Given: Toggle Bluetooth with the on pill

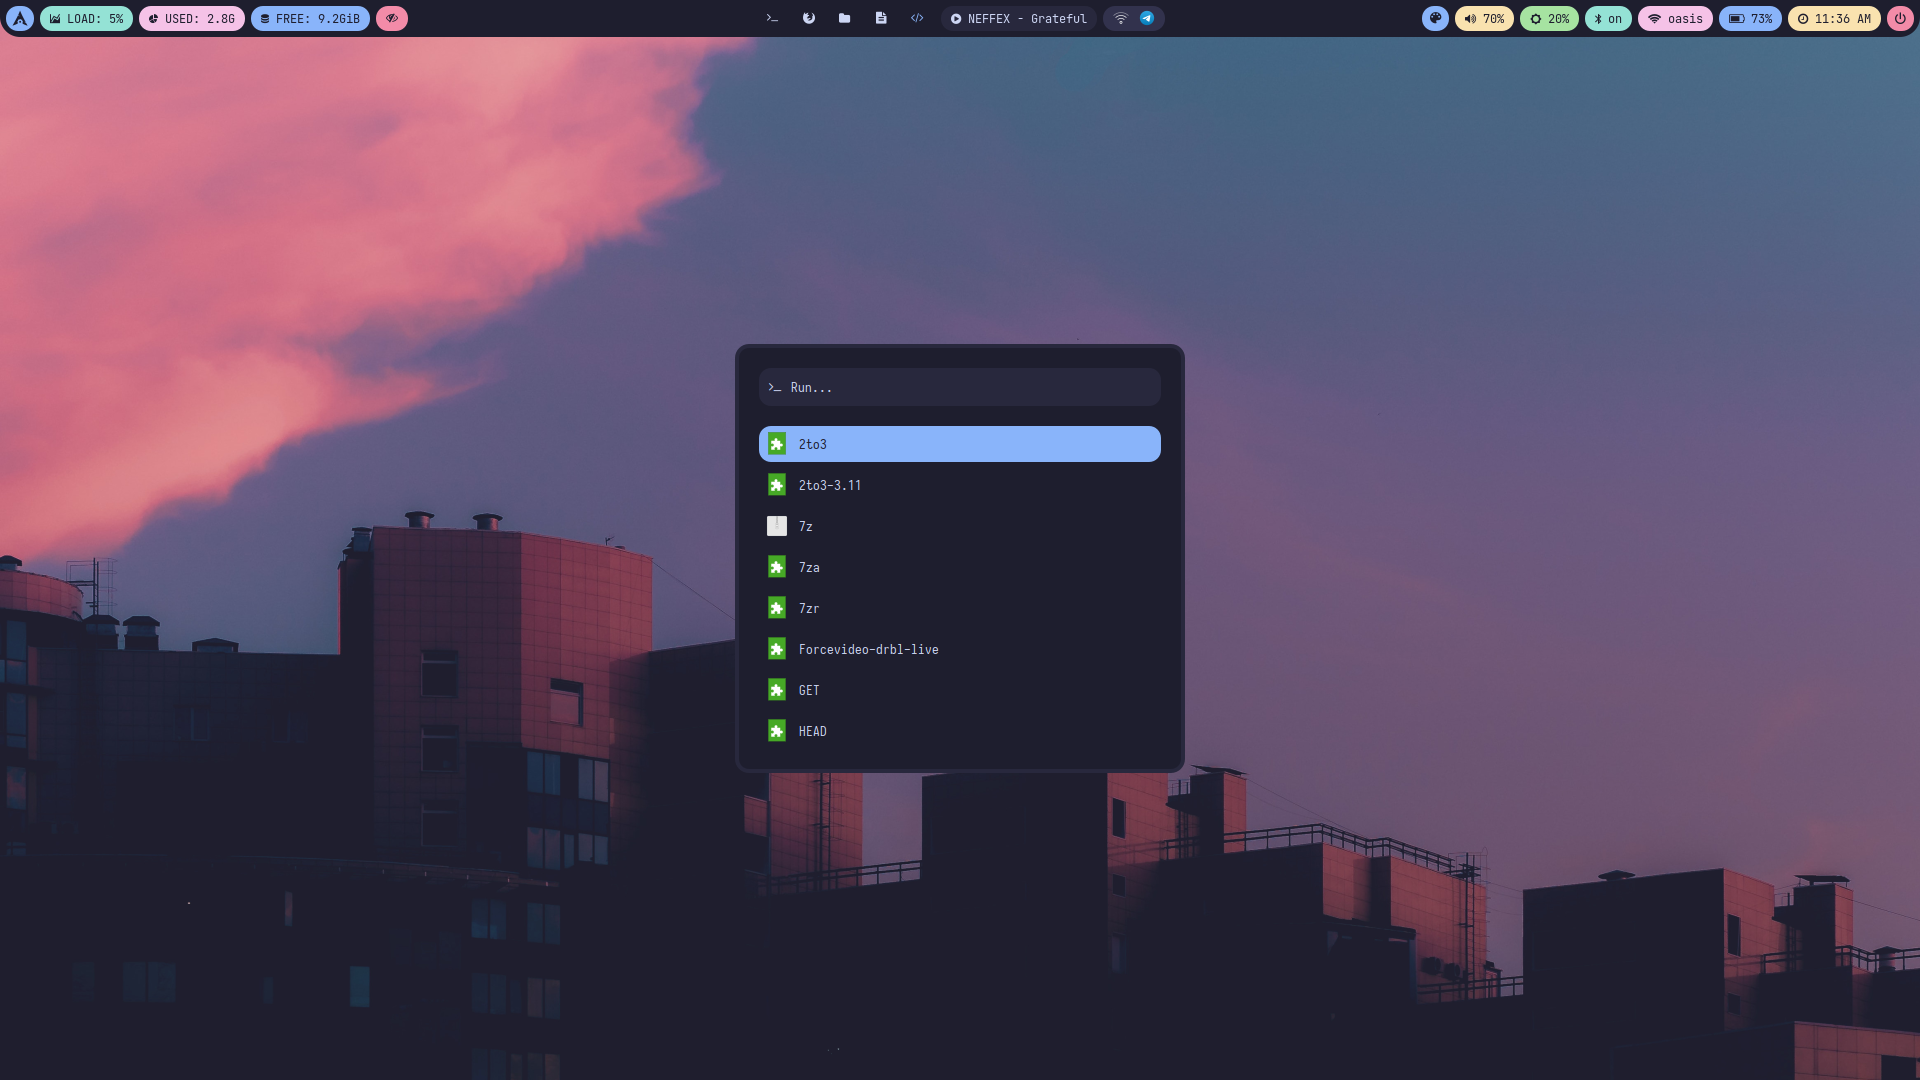Looking at the screenshot, I should point(1608,18).
